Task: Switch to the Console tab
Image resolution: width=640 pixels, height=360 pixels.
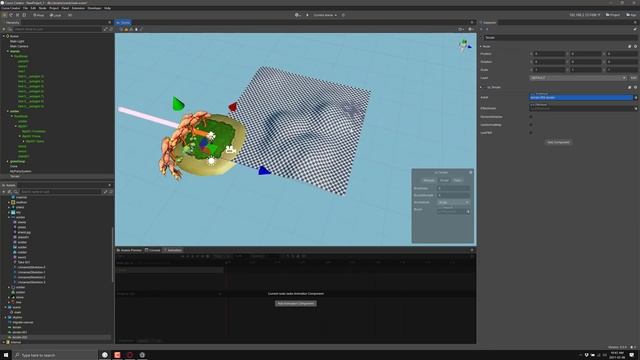Action: tap(153, 250)
